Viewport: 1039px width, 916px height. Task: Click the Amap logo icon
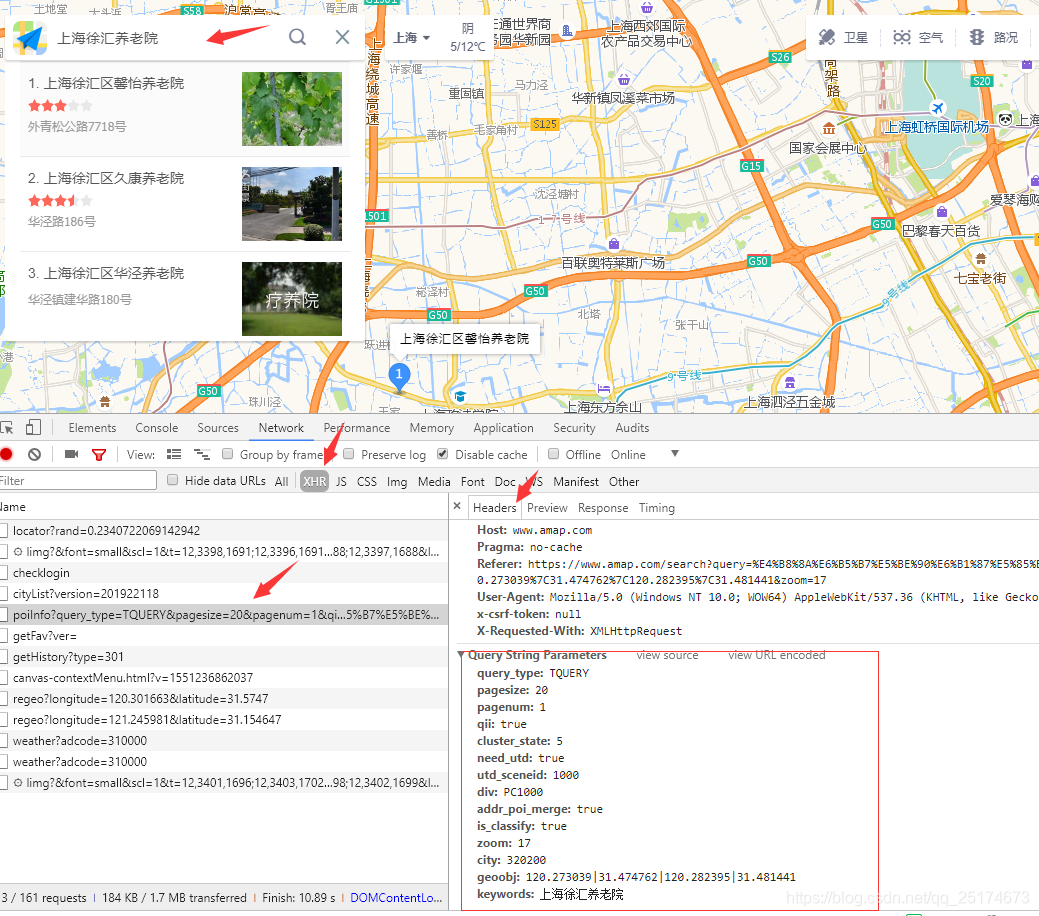pyautogui.click(x=30, y=38)
